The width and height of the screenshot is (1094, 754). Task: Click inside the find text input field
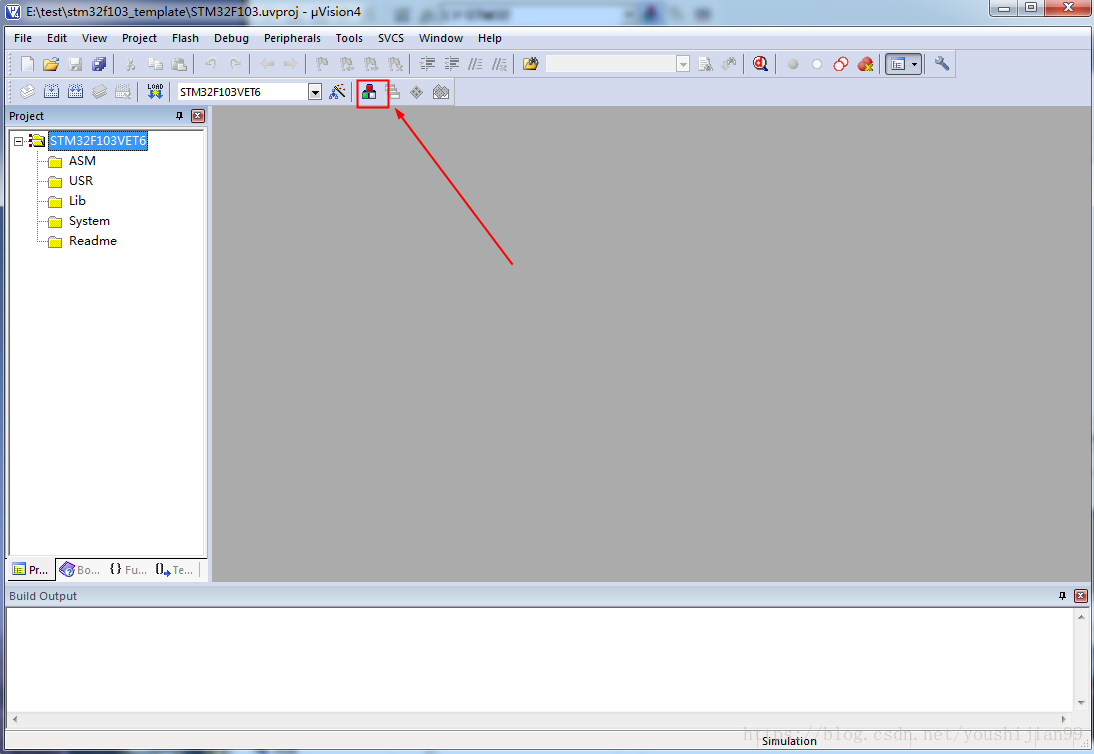click(x=611, y=64)
